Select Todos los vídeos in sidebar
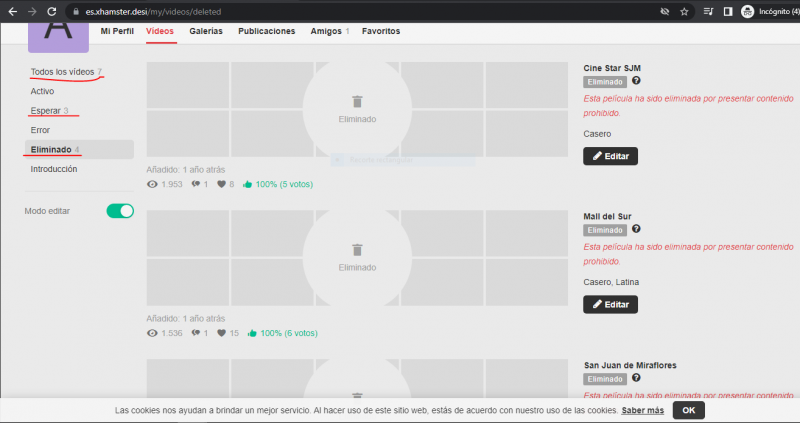800x423 pixels. (x=63, y=72)
